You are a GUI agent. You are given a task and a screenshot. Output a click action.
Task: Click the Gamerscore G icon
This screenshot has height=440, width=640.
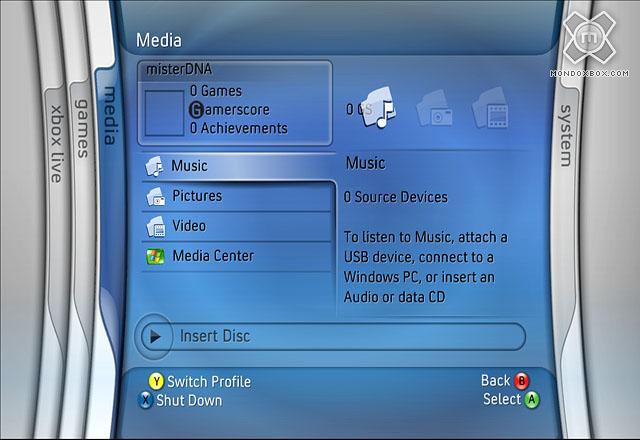click(x=195, y=109)
